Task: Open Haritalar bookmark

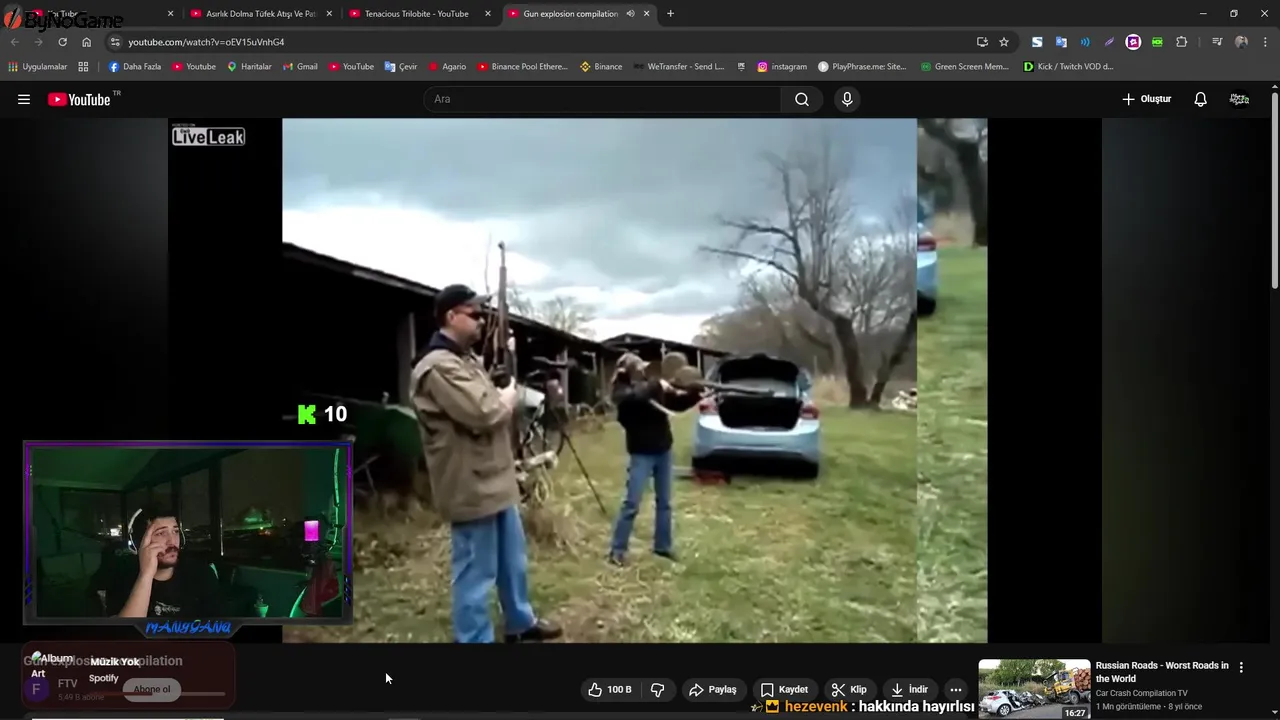Action: pos(250,67)
